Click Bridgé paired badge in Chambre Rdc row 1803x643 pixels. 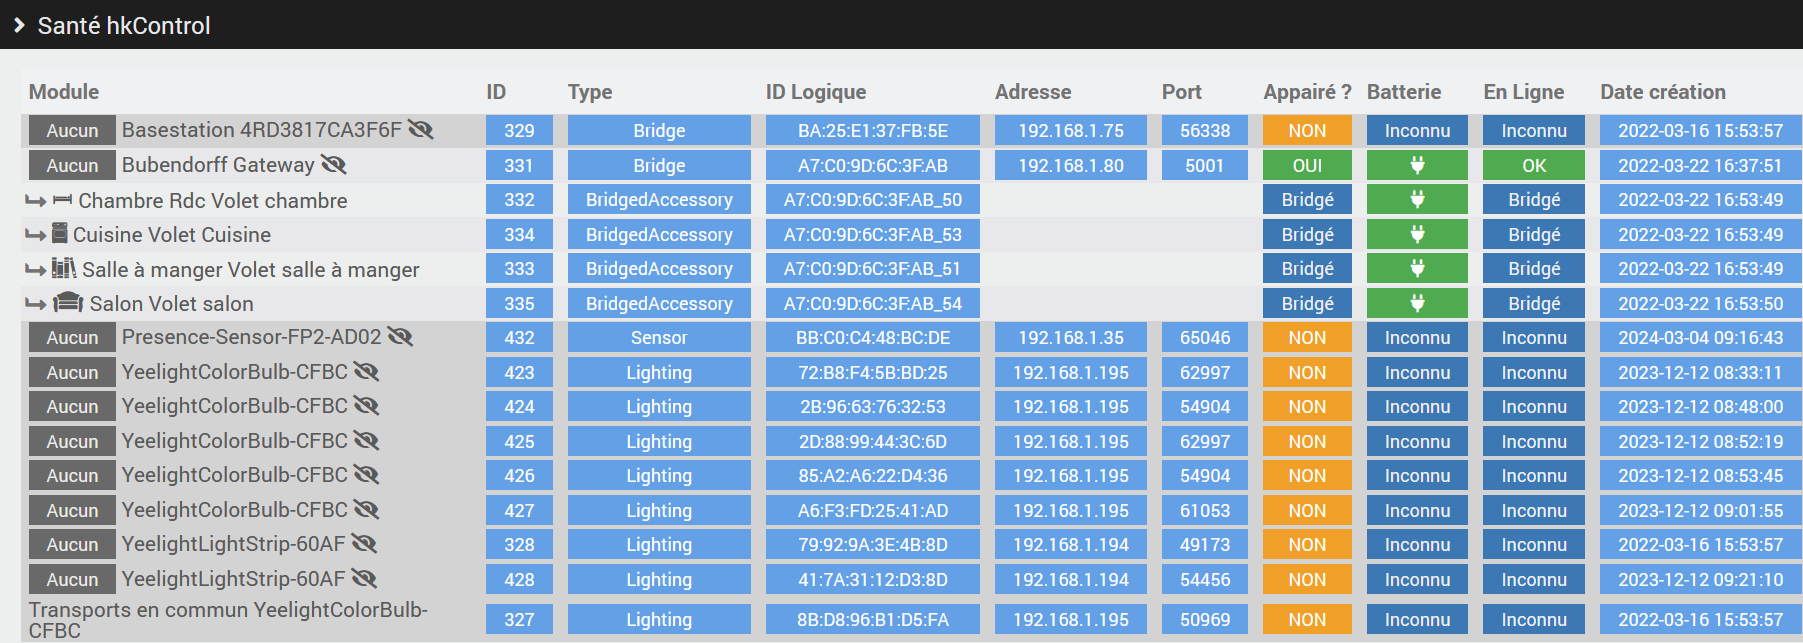coord(1307,199)
